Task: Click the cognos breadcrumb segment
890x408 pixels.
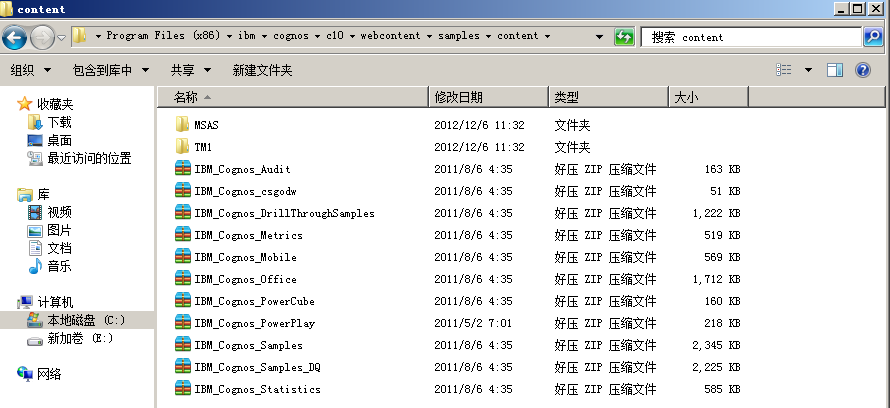Action: tap(291, 36)
